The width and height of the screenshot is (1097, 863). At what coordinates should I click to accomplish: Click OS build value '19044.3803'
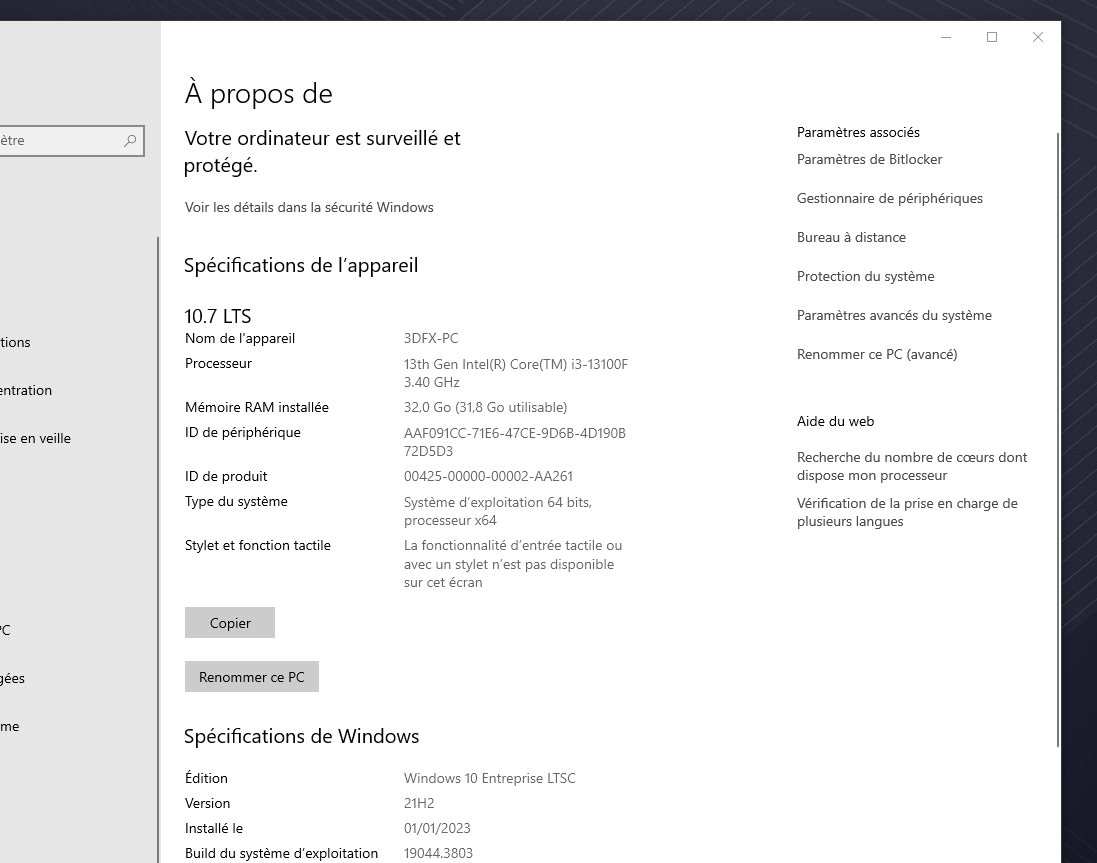438,853
